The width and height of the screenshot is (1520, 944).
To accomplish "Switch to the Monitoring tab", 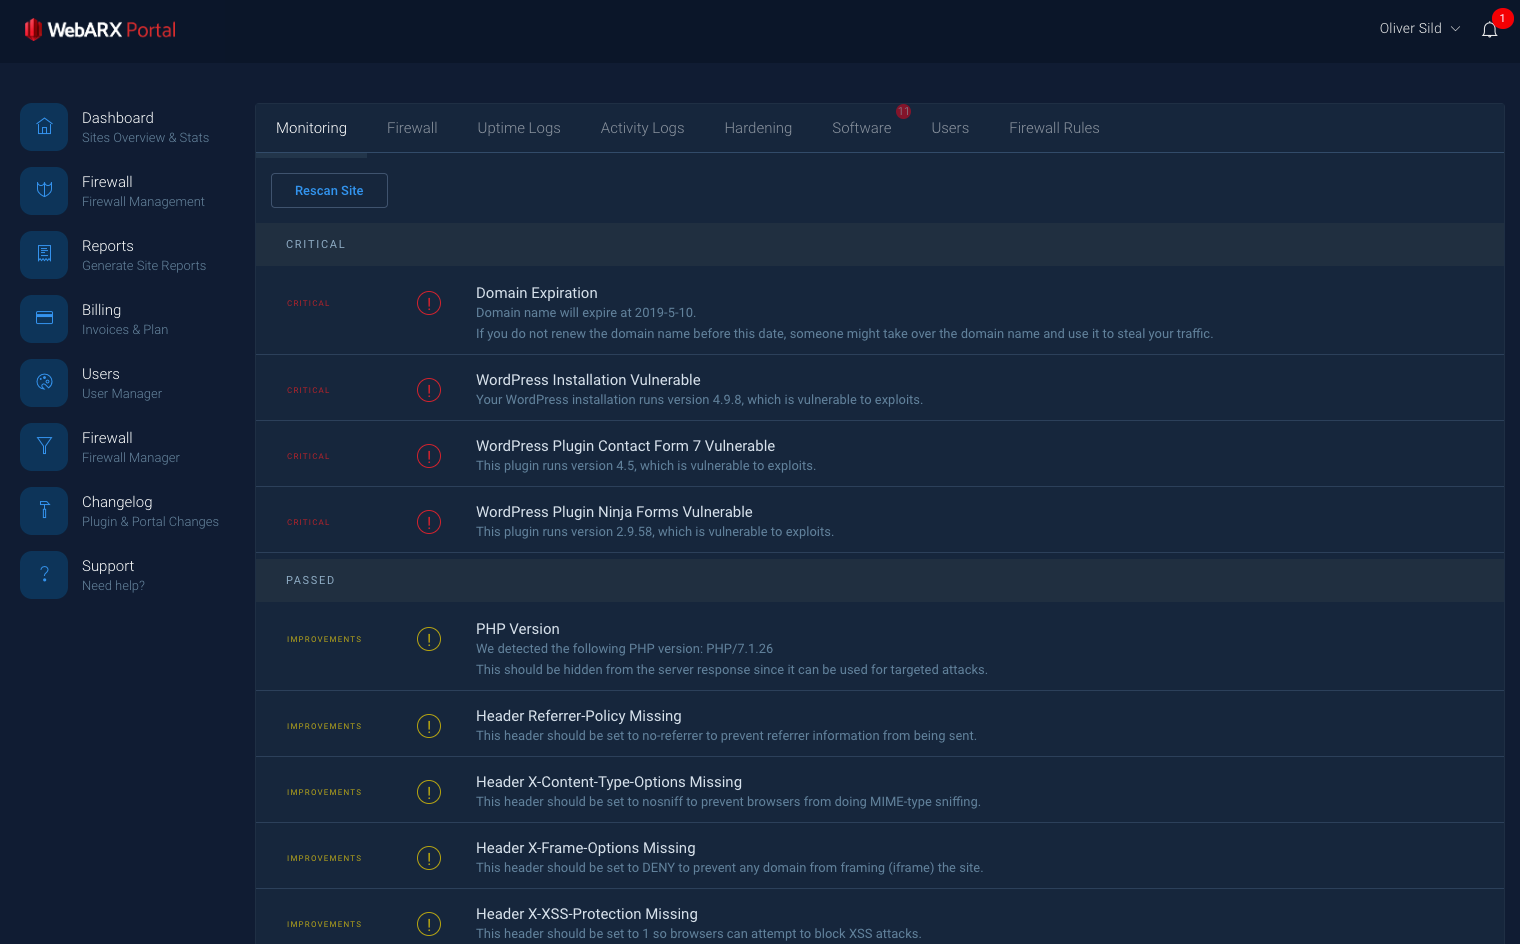I will (x=311, y=128).
